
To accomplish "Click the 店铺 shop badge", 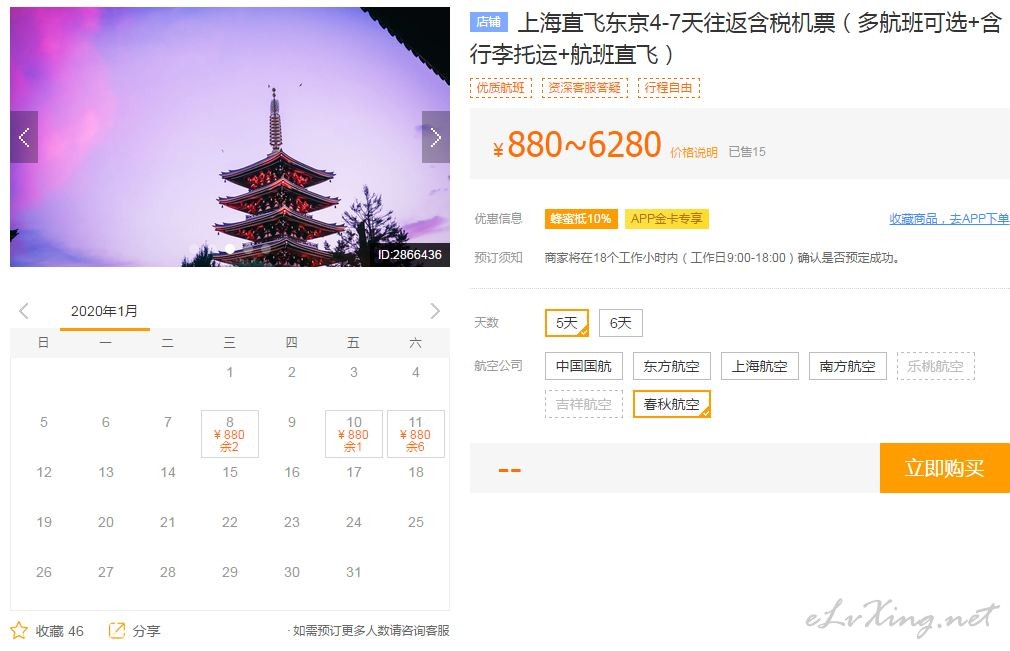I will pyautogui.click(x=488, y=22).
